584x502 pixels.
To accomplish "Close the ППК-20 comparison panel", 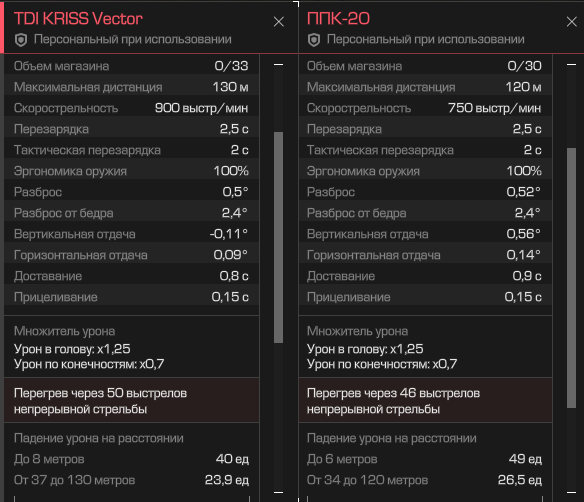I will tap(572, 22).
